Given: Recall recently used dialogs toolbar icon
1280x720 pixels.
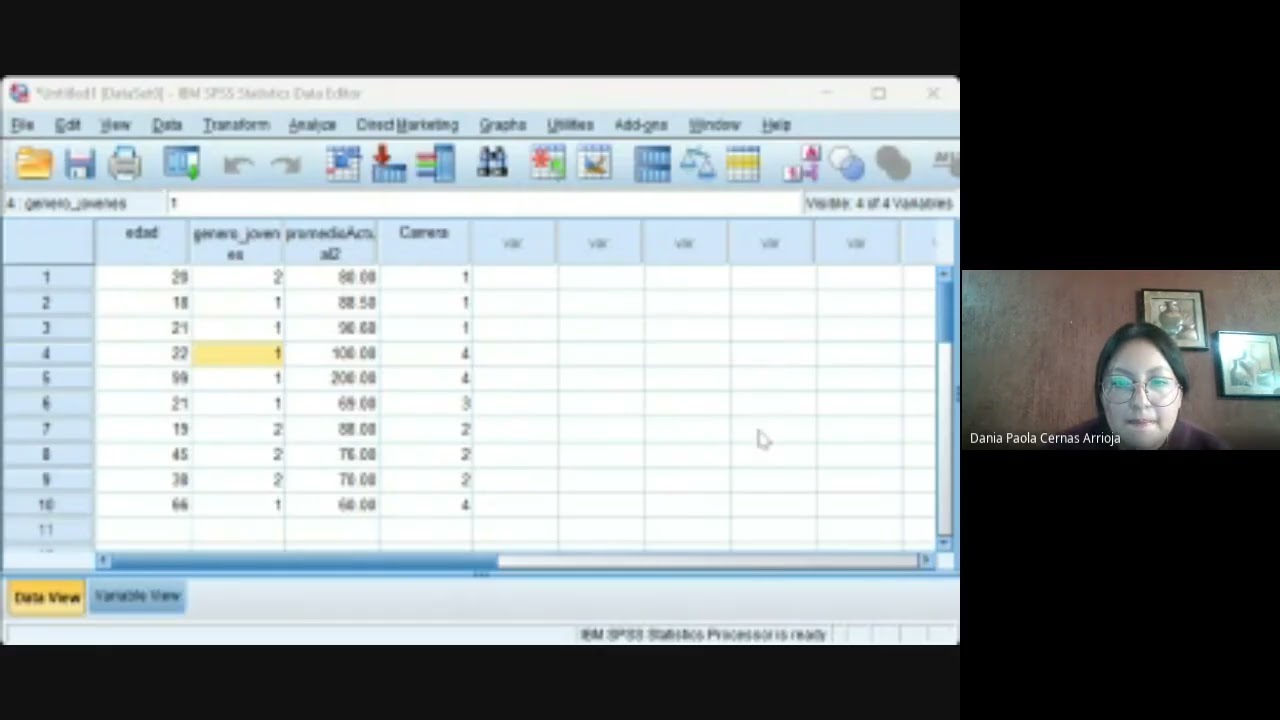Looking at the screenshot, I should point(182,164).
